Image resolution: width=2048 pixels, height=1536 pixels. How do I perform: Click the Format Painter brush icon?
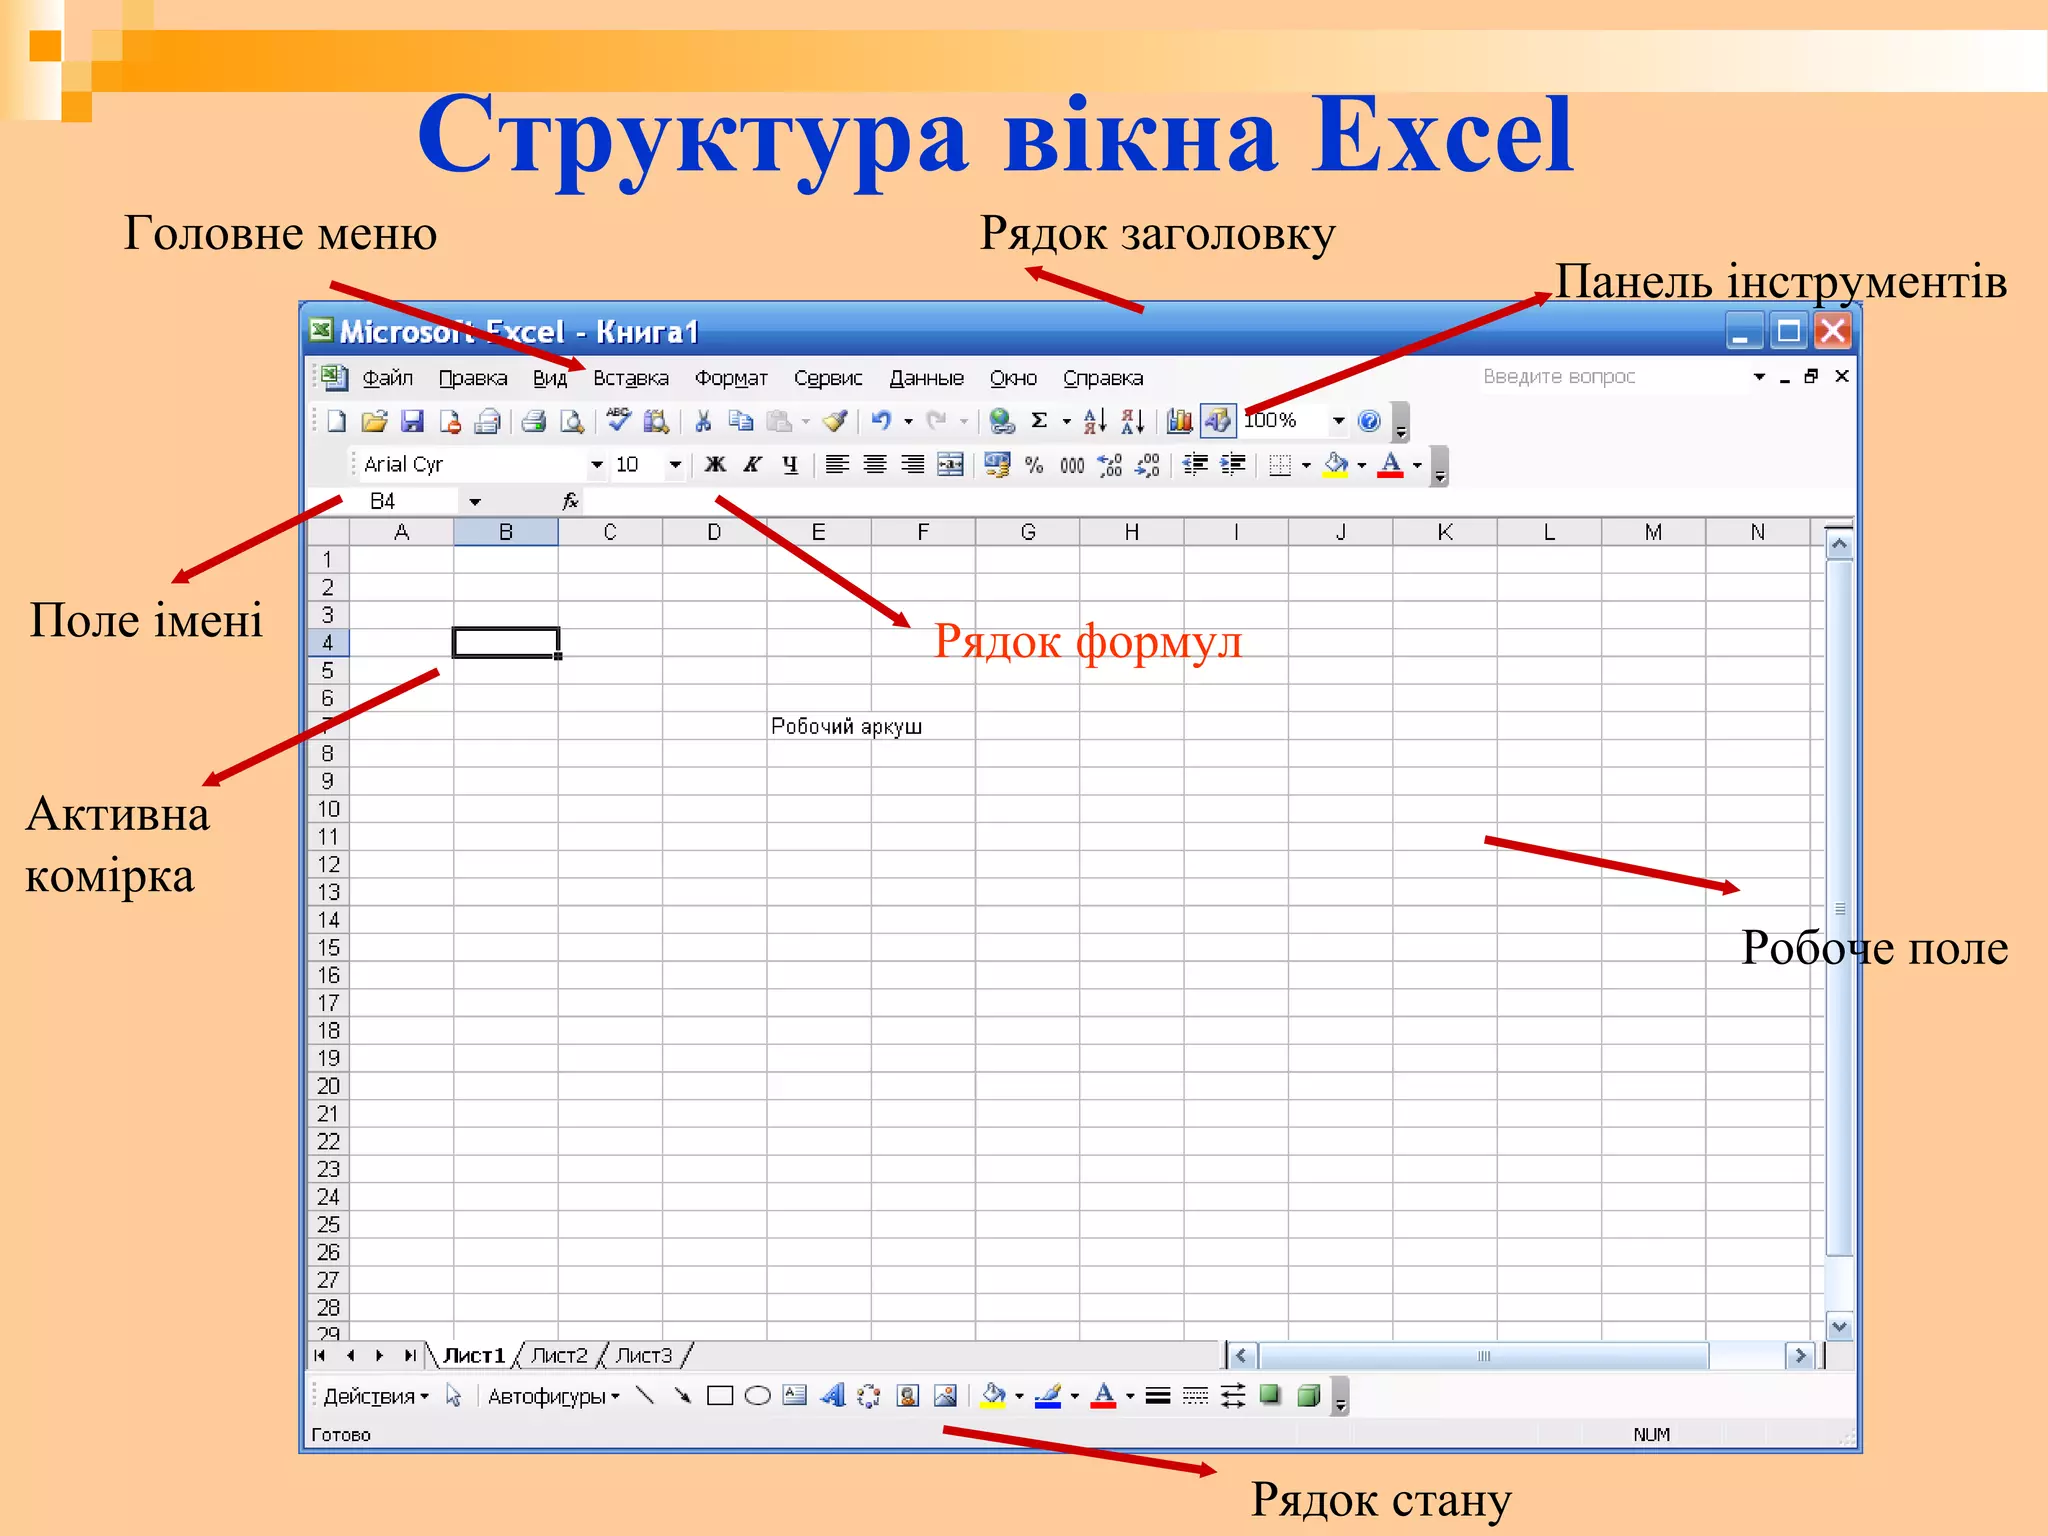pyautogui.click(x=835, y=421)
